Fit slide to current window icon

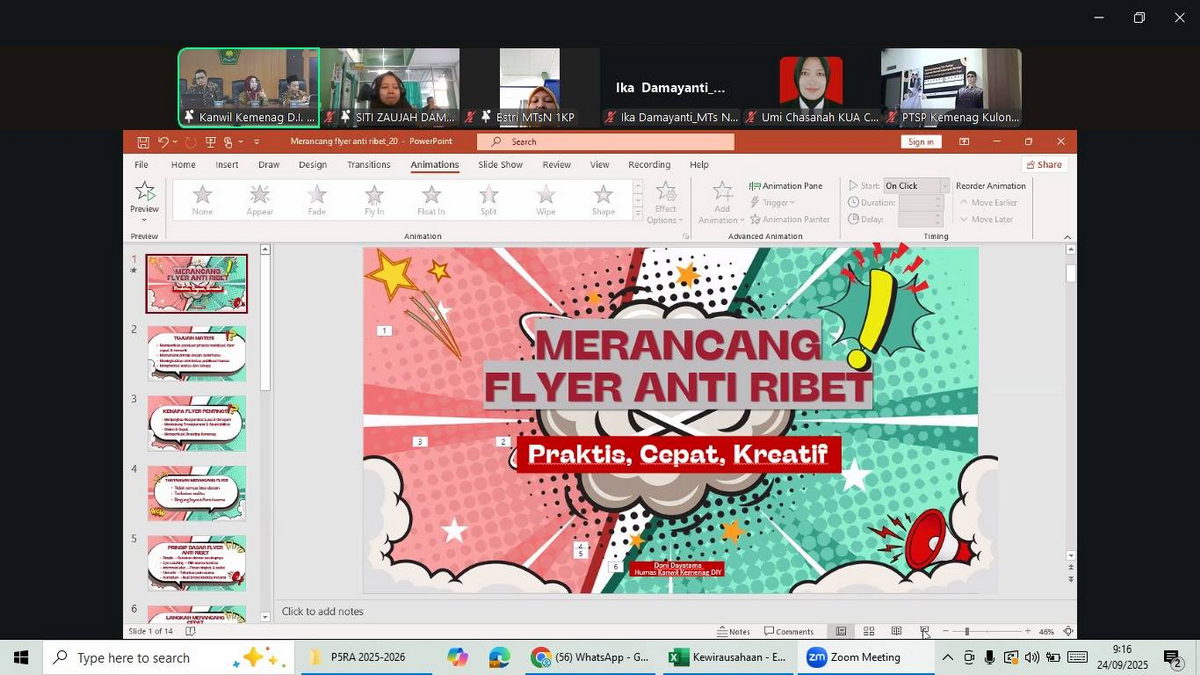pyautogui.click(x=1068, y=631)
